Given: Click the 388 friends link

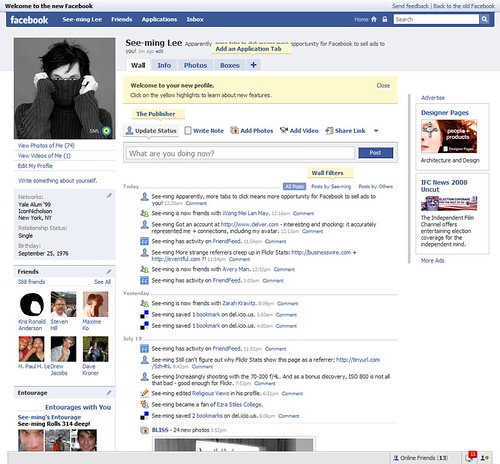Looking at the screenshot, I should pos(31,282).
